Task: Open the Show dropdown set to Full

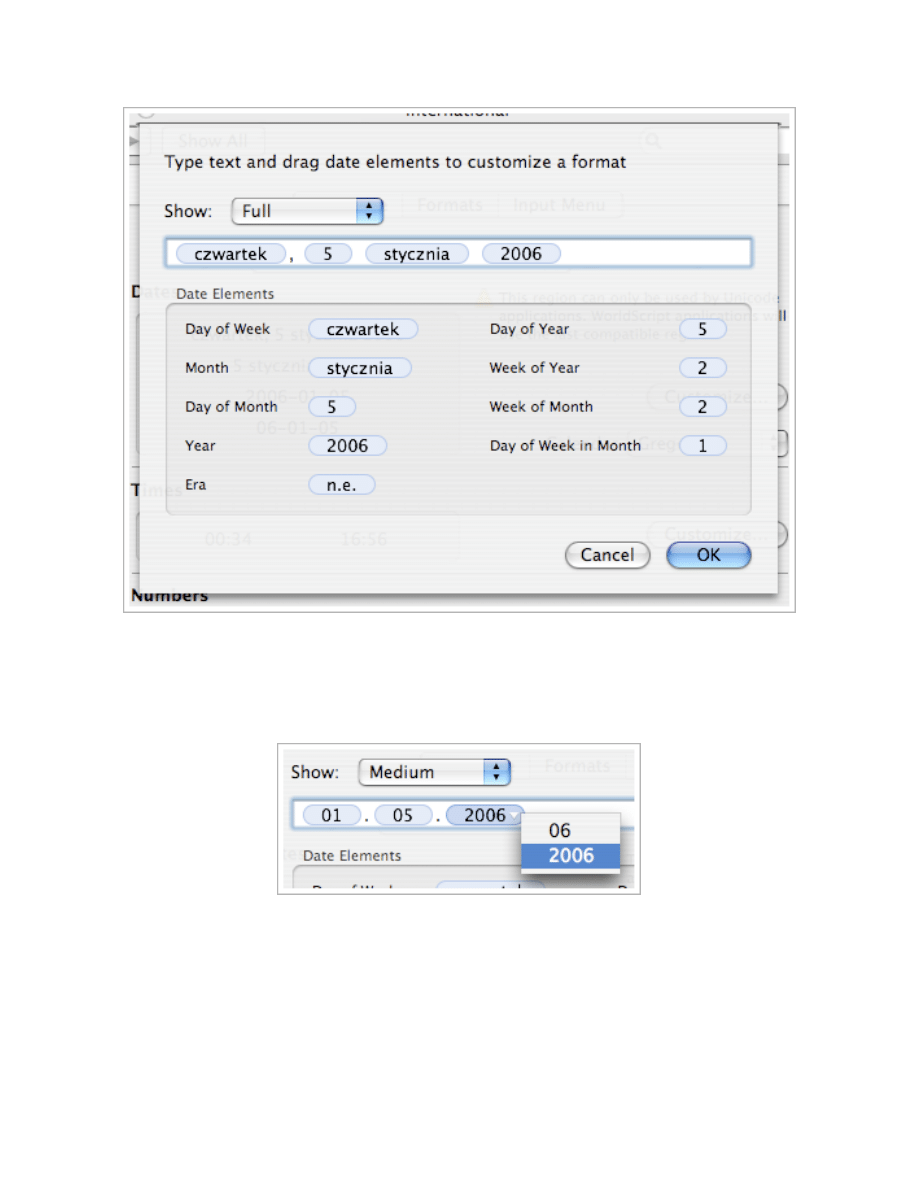Action: pyautogui.click(x=308, y=211)
